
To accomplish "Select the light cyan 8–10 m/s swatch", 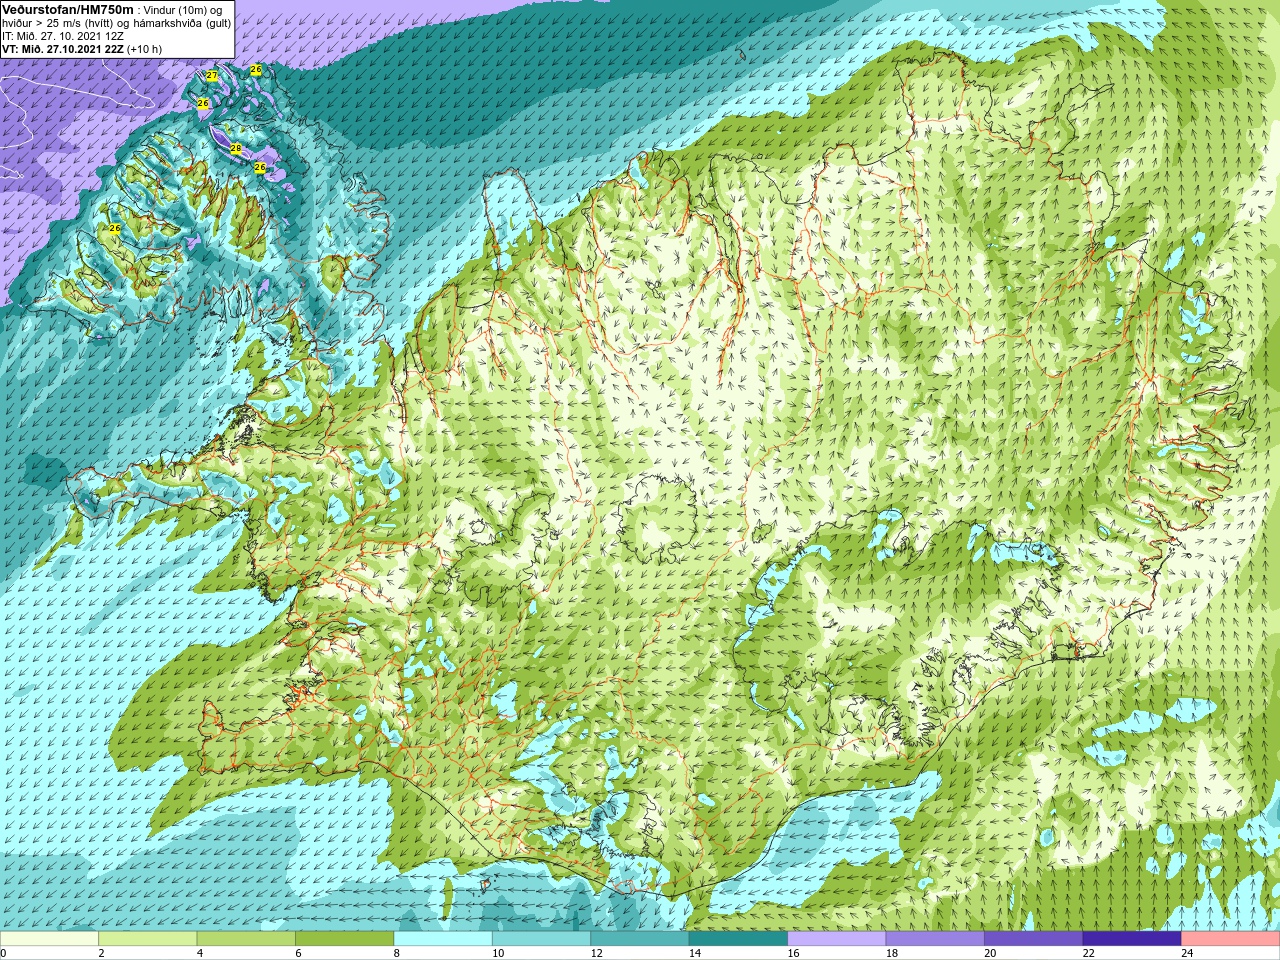I will (x=443, y=939).
